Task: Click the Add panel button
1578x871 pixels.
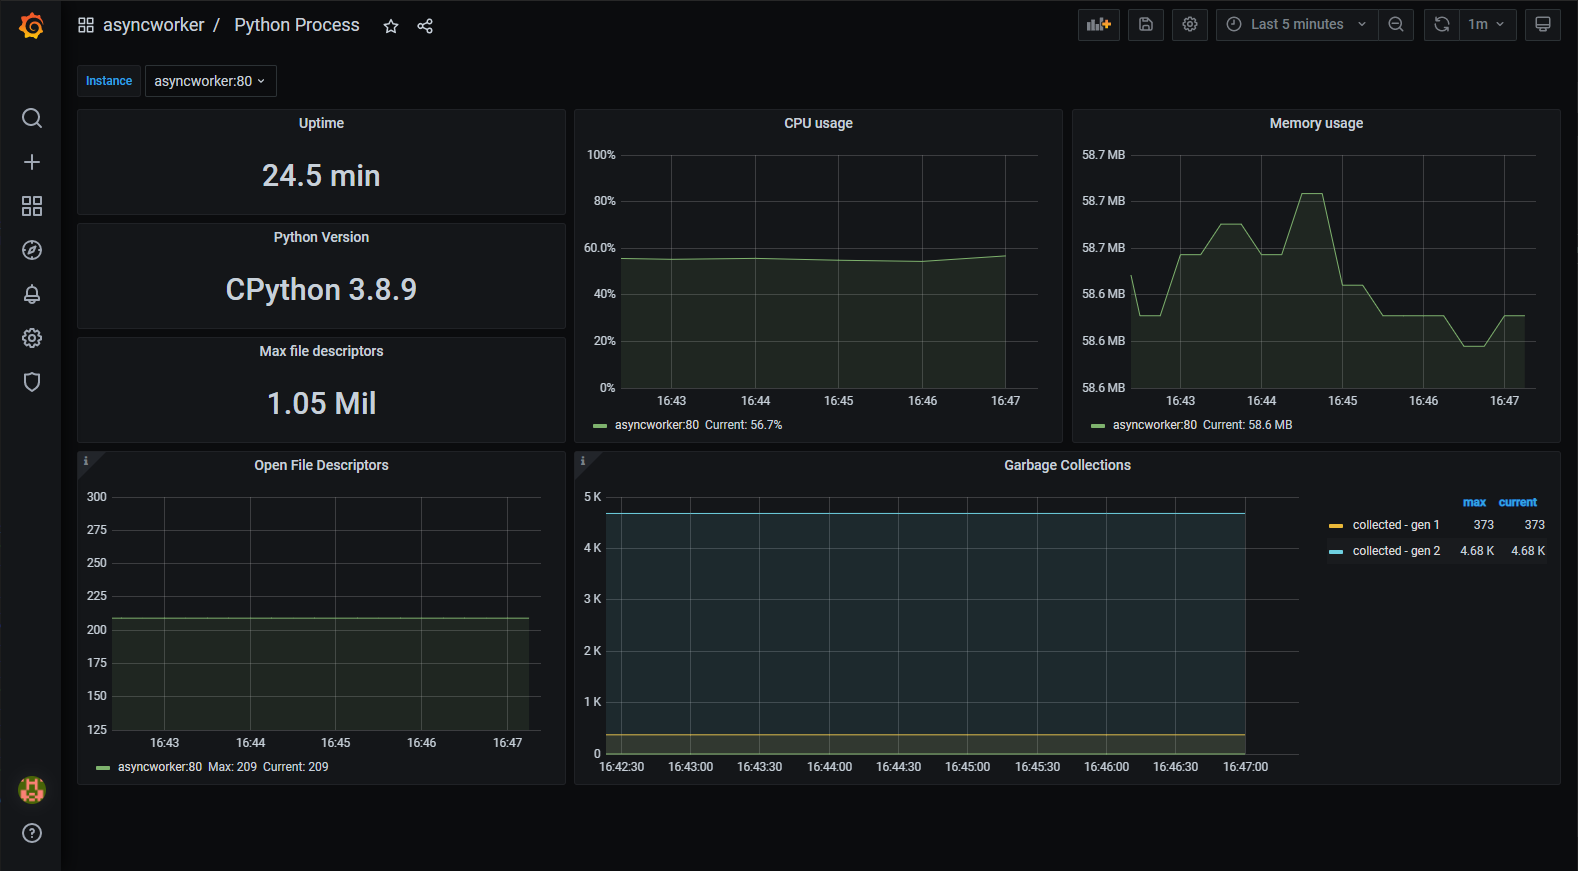Action: [1099, 25]
